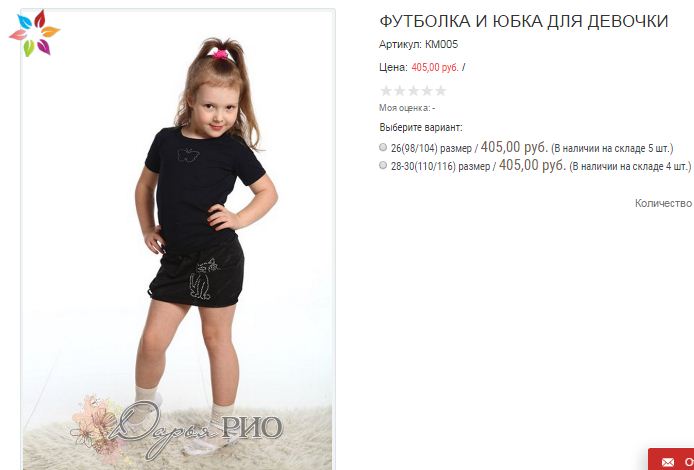
Task: Click the Дарья РИО watermark on photo
Action: pos(177,428)
